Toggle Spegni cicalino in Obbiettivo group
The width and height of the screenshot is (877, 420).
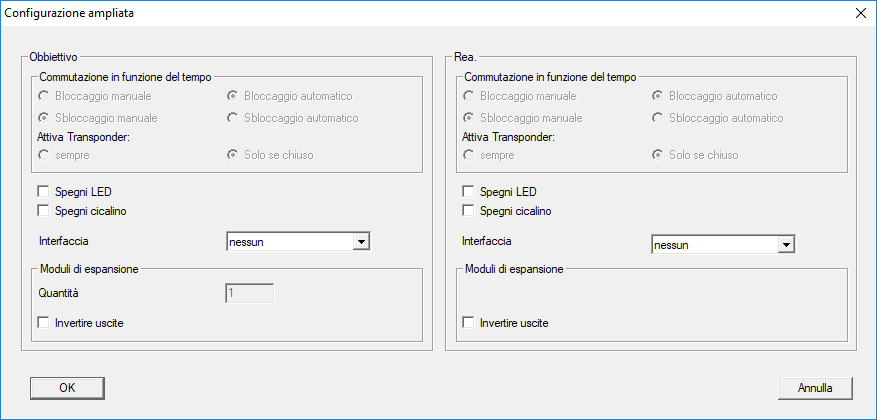point(43,210)
